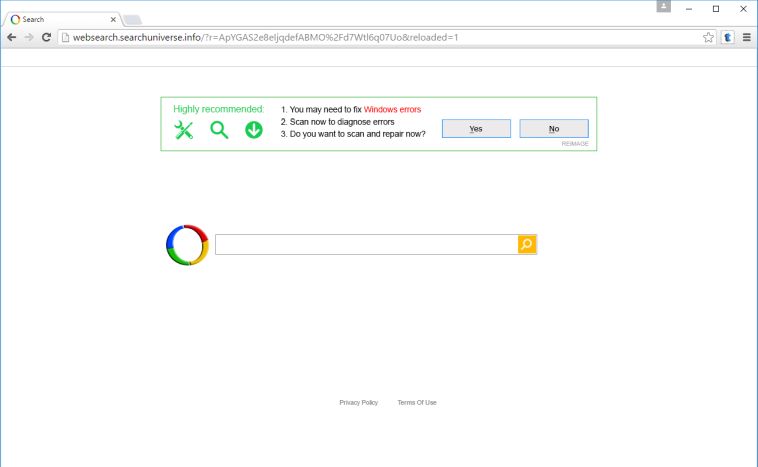
Task: Open the blue extension icon in toolbar
Action: (x=728, y=37)
